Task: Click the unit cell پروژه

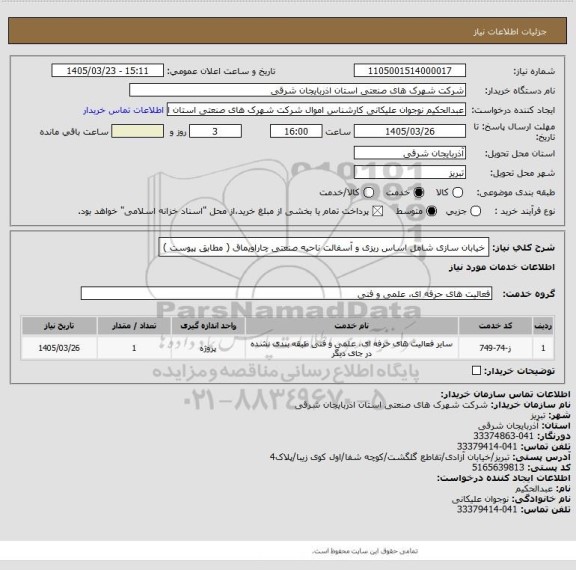Action: coord(208,348)
